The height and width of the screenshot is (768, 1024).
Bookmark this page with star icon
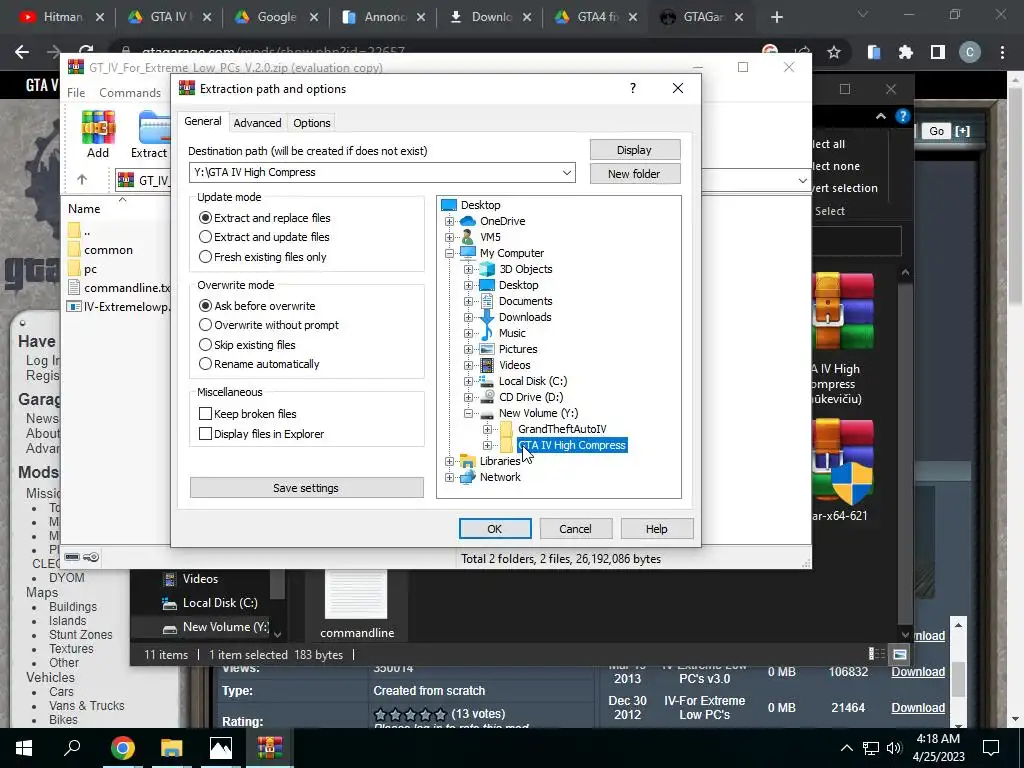coord(834,52)
